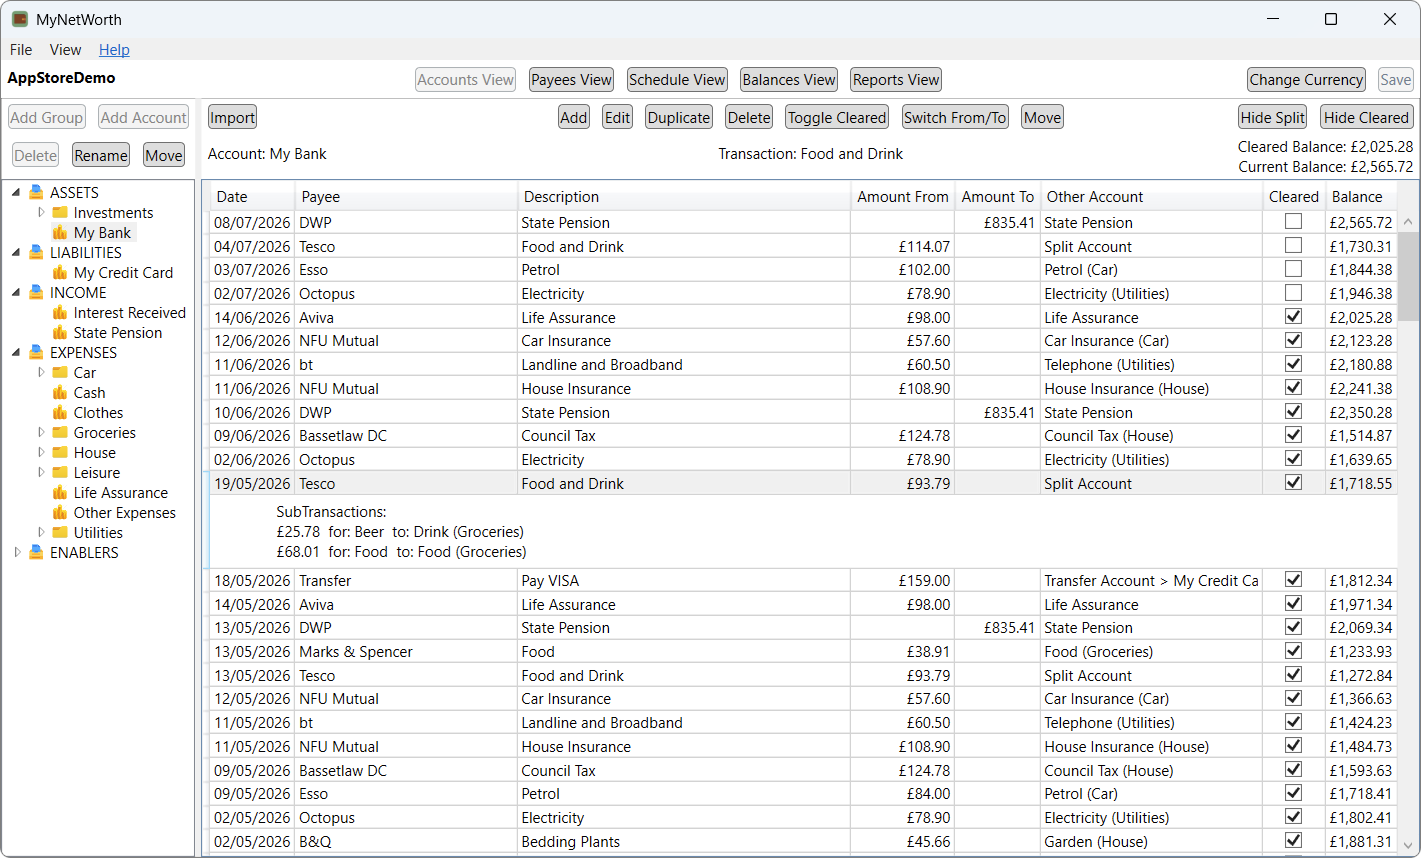Uncheck Cleared for 13/05/2026 Marks & Spencer

1293,651
